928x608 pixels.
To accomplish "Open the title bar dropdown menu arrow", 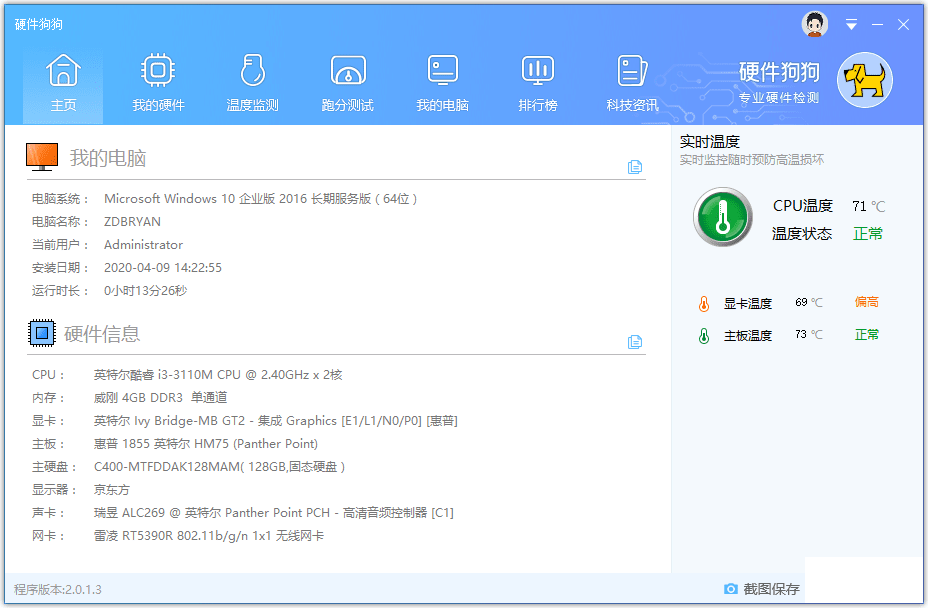I will [x=851, y=24].
